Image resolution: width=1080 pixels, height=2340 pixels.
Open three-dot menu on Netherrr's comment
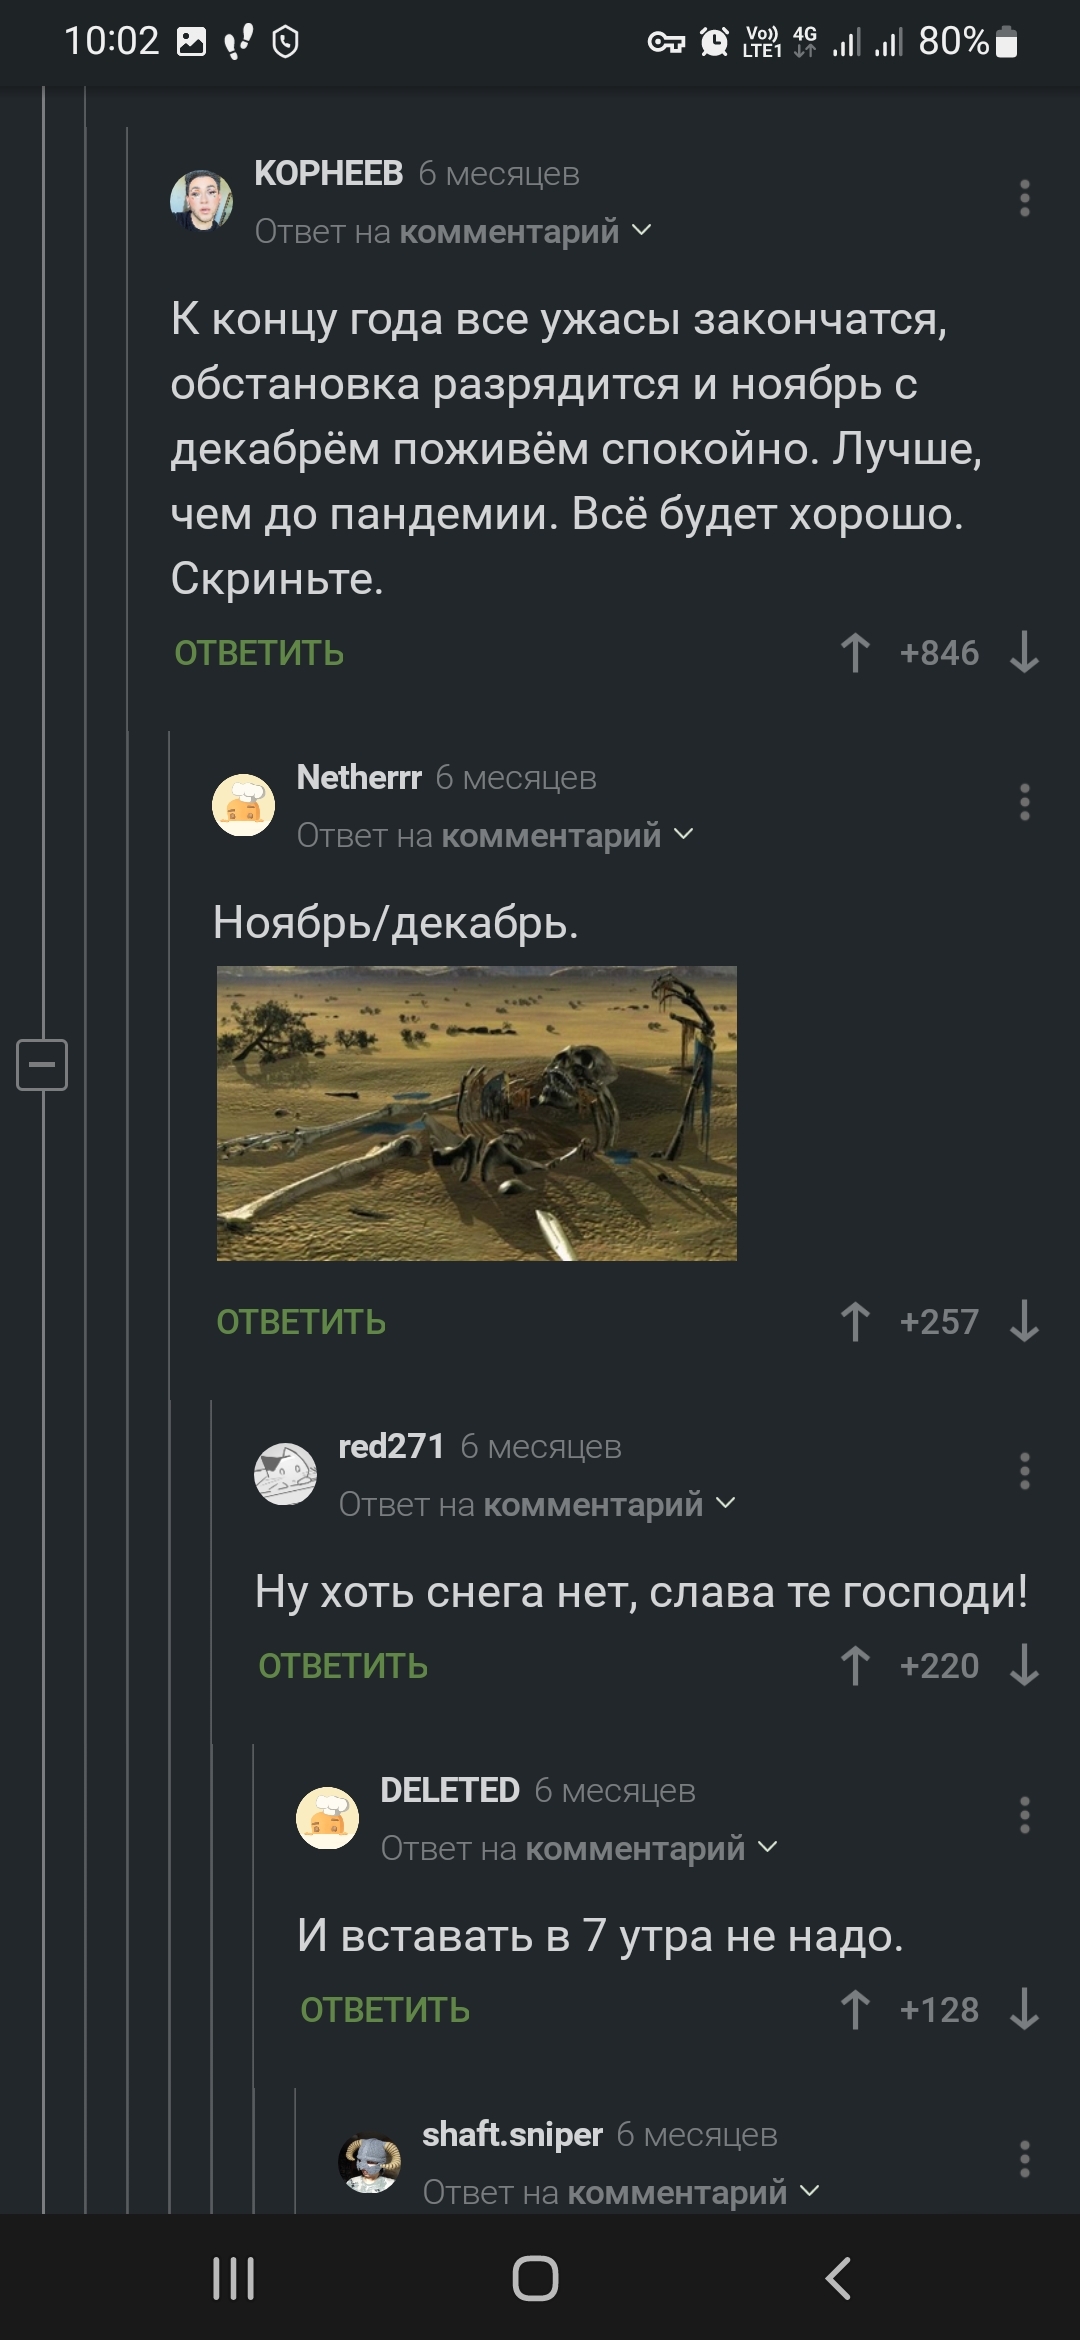pyautogui.click(x=1024, y=803)
